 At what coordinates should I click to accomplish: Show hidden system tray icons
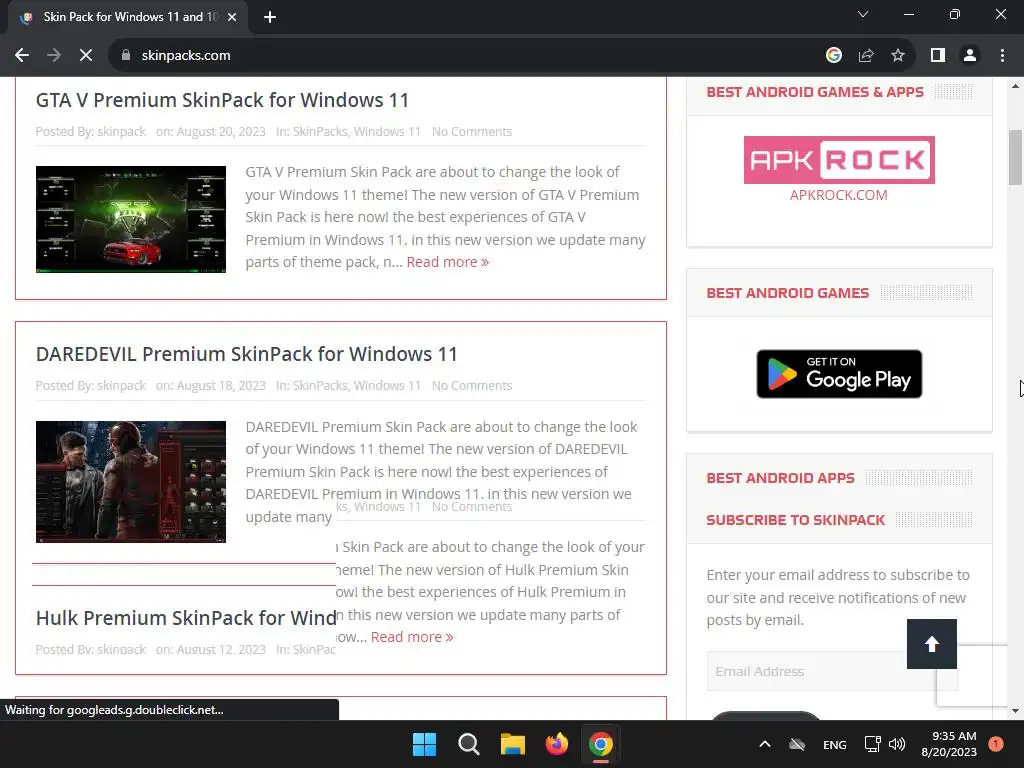(765, 744)
